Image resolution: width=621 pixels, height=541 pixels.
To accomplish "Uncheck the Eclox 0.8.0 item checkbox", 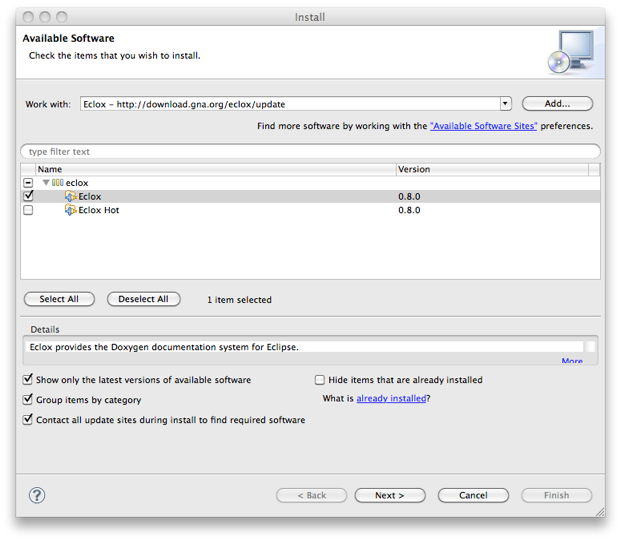I will click(28, 196).
